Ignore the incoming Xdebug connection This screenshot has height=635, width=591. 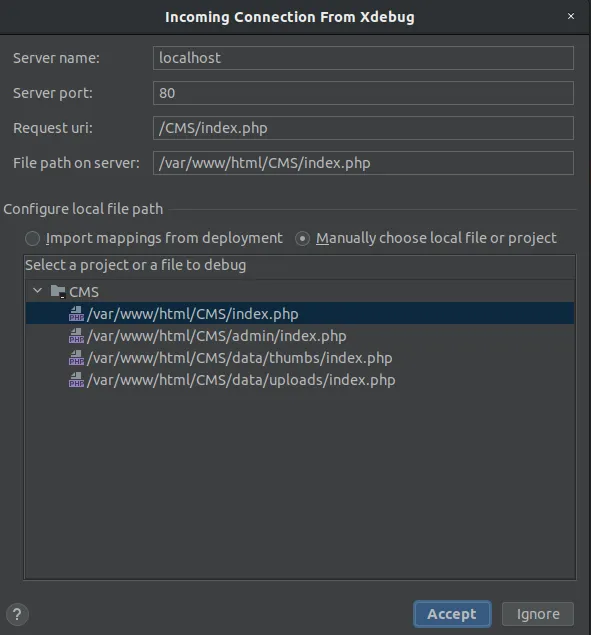[x=538, y=614]
